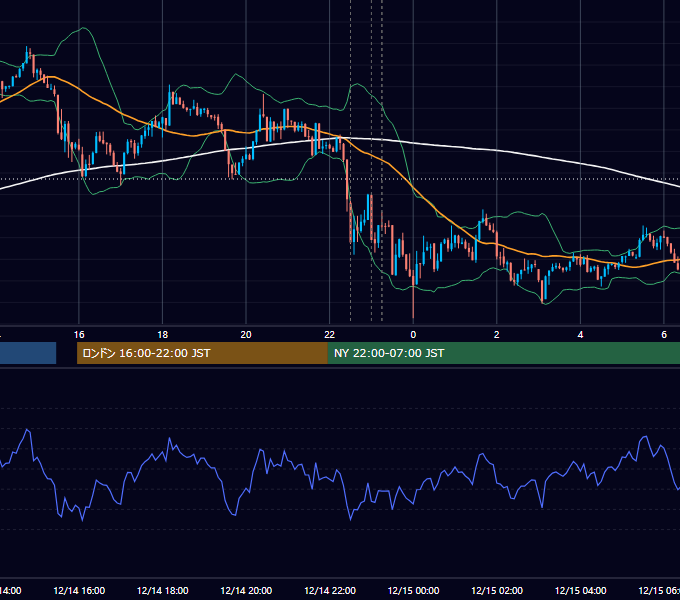Click the 12/14 20:00 time label

coord(246,590)
